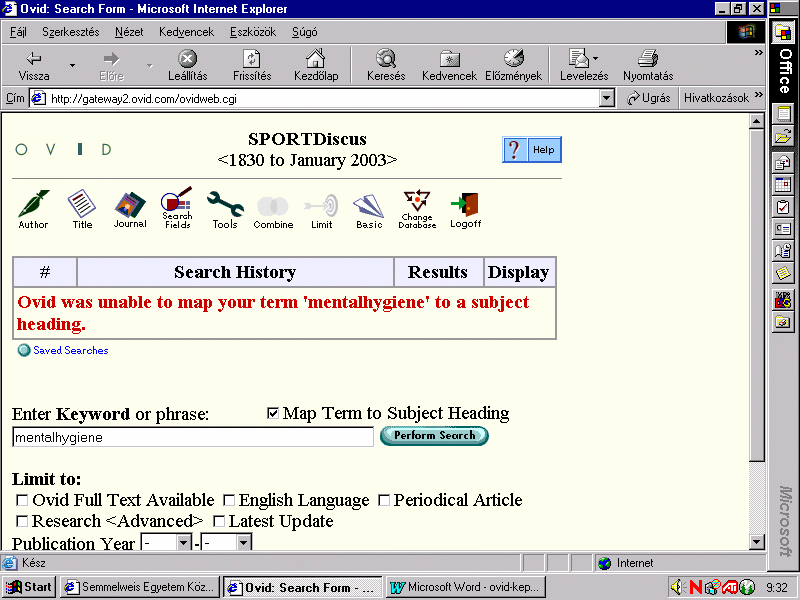Switch to Semmelweis Egyetem taskbar window
The image size is (800, 600).
(140, 587)
